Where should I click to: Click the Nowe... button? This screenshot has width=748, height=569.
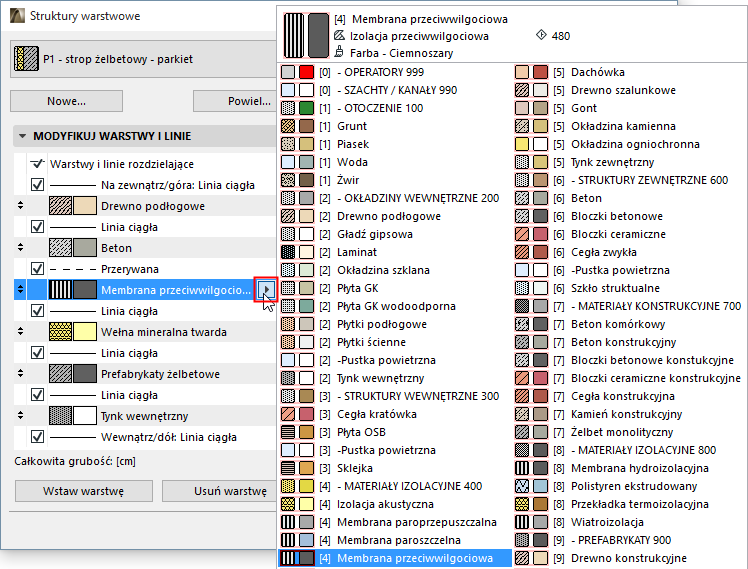tap(66, 101)
